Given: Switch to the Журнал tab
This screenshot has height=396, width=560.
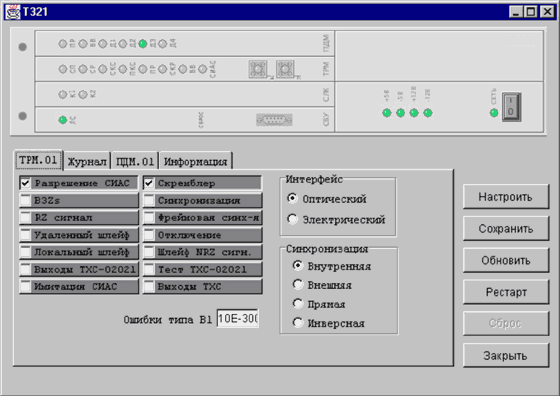Looking at the screenshot, I should pyautogui.click(x=87, y=161).
